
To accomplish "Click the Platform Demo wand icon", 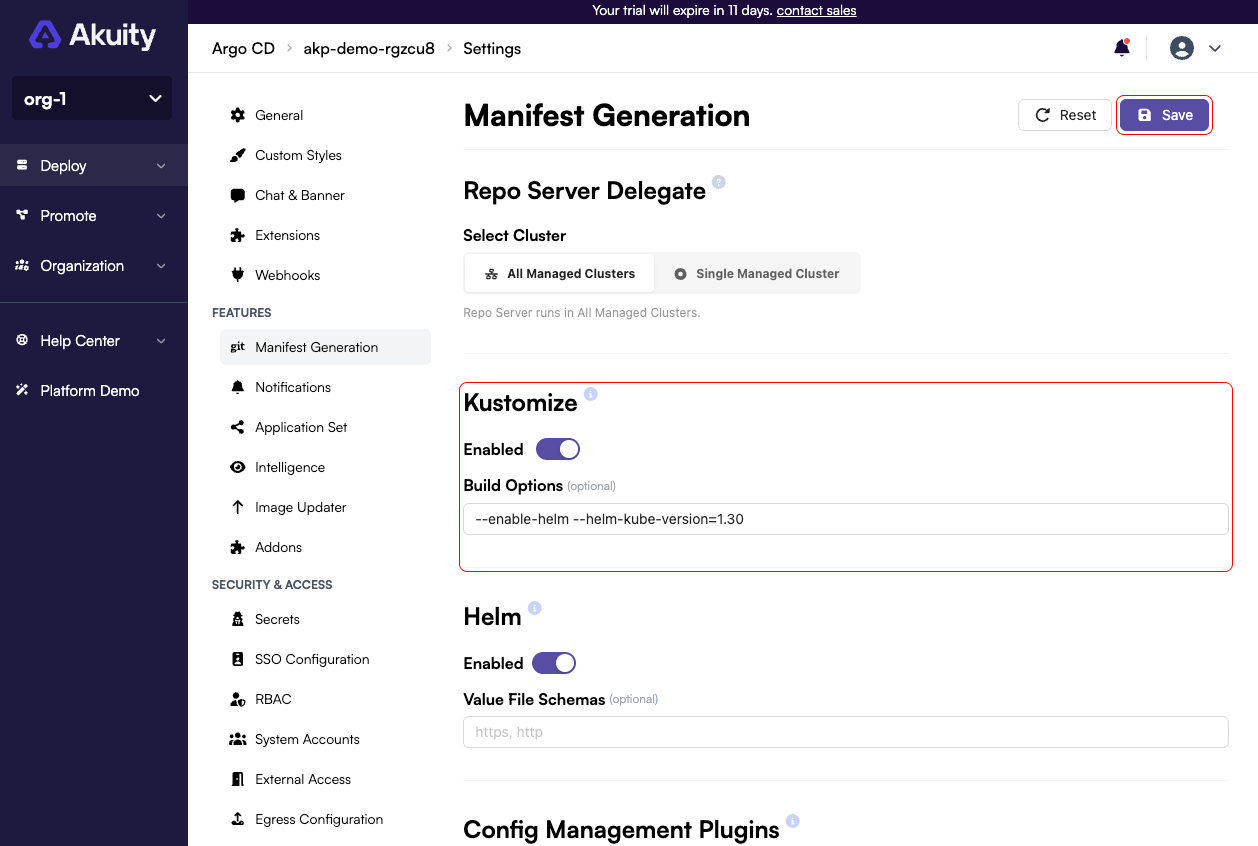I will 22,390.
